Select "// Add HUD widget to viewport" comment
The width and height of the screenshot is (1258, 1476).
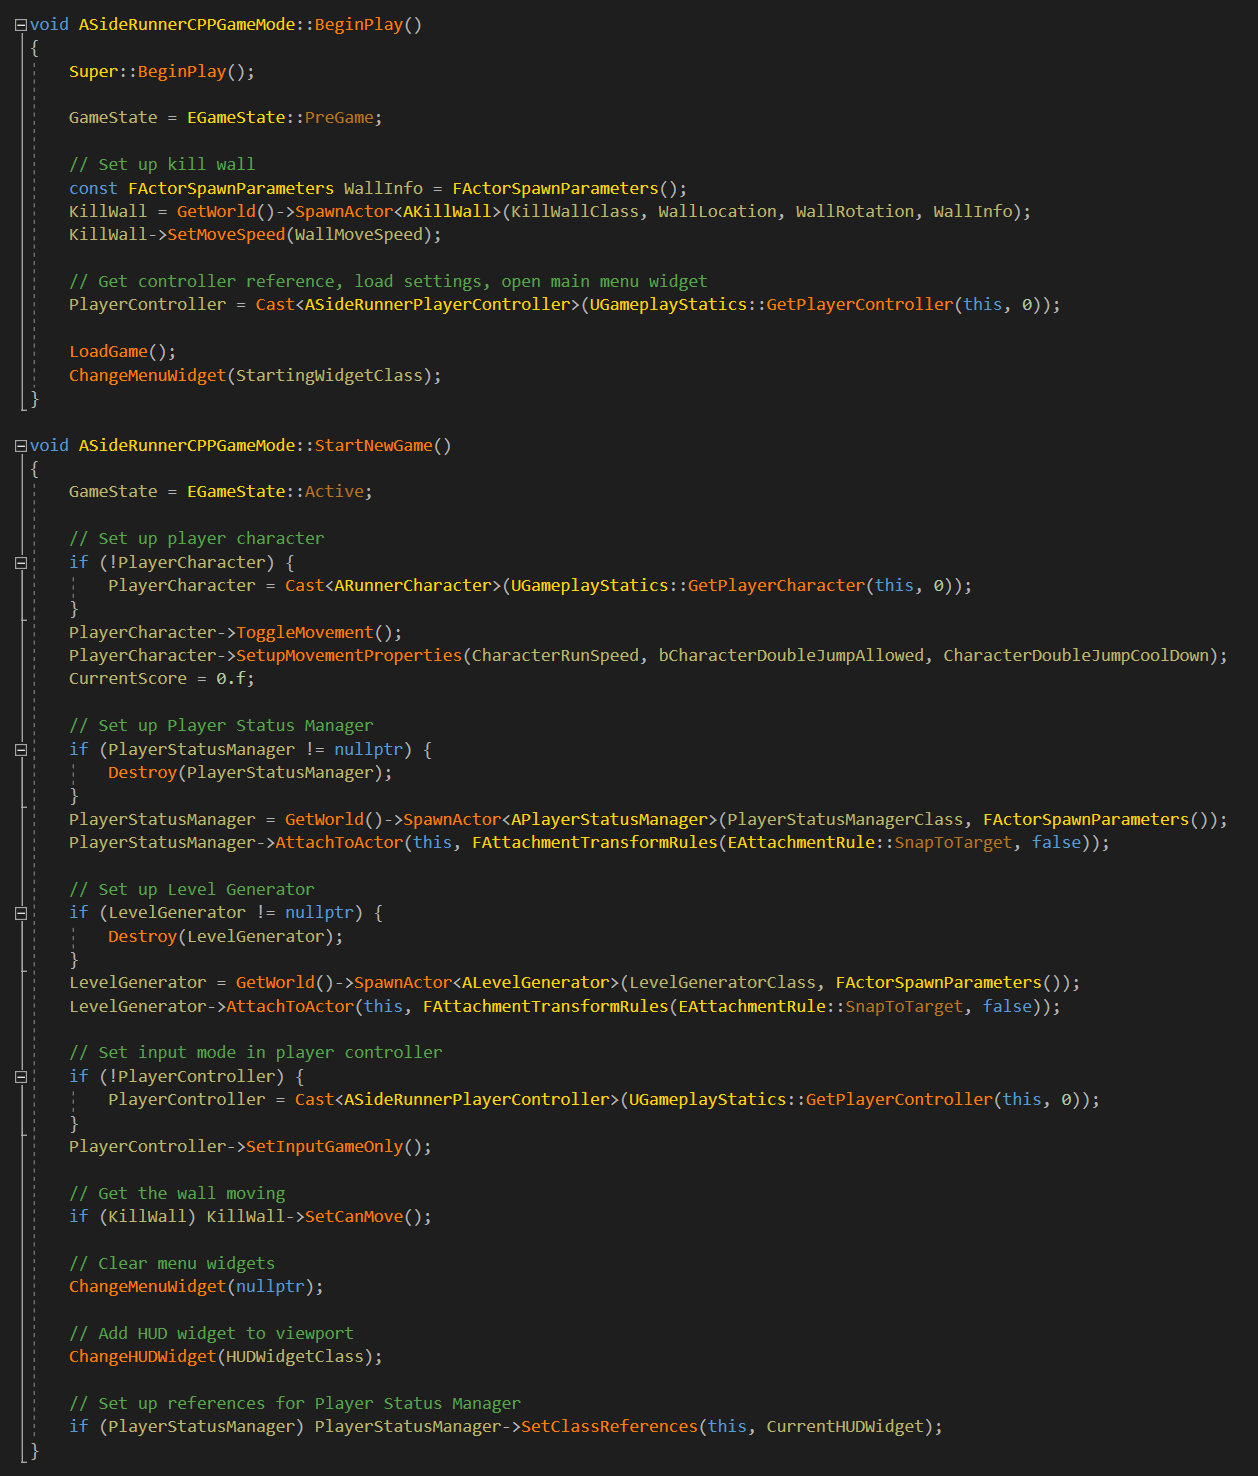point(211,1334)
